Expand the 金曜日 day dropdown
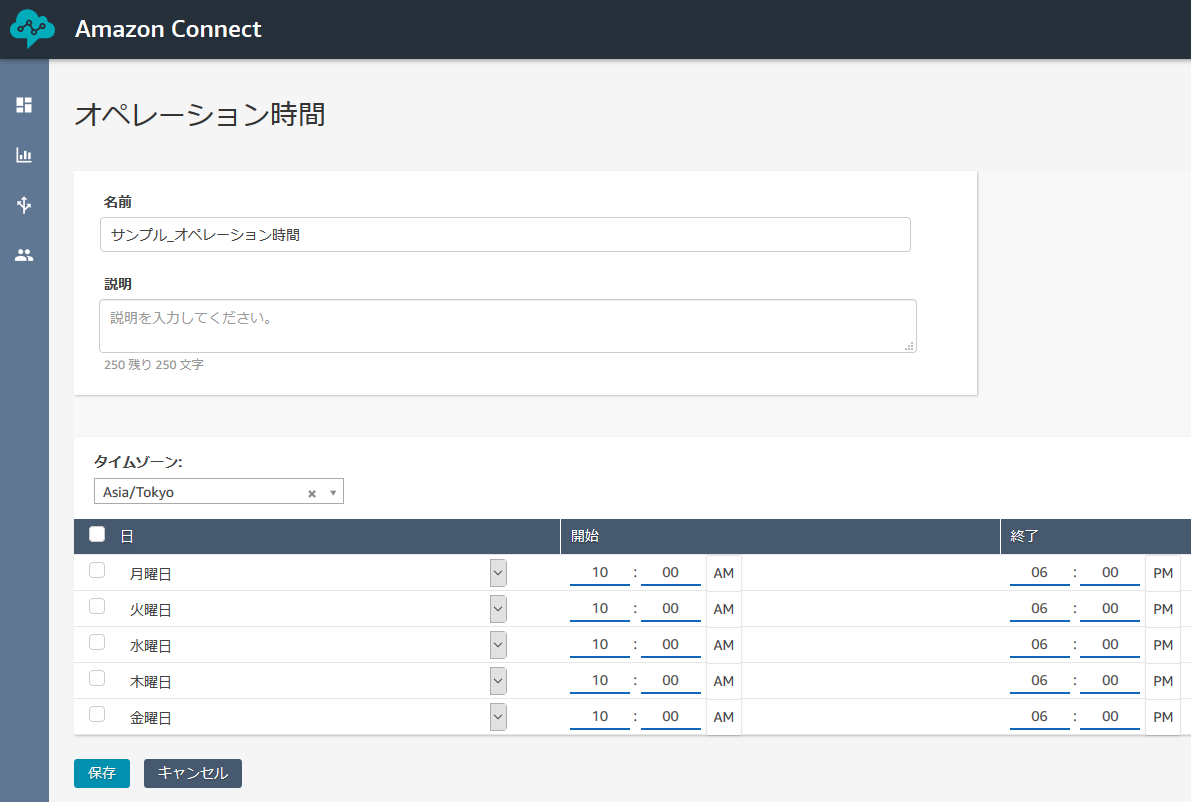Viewport: 1191px width, 802px height. pyautogui.click(x=498, y=717)
